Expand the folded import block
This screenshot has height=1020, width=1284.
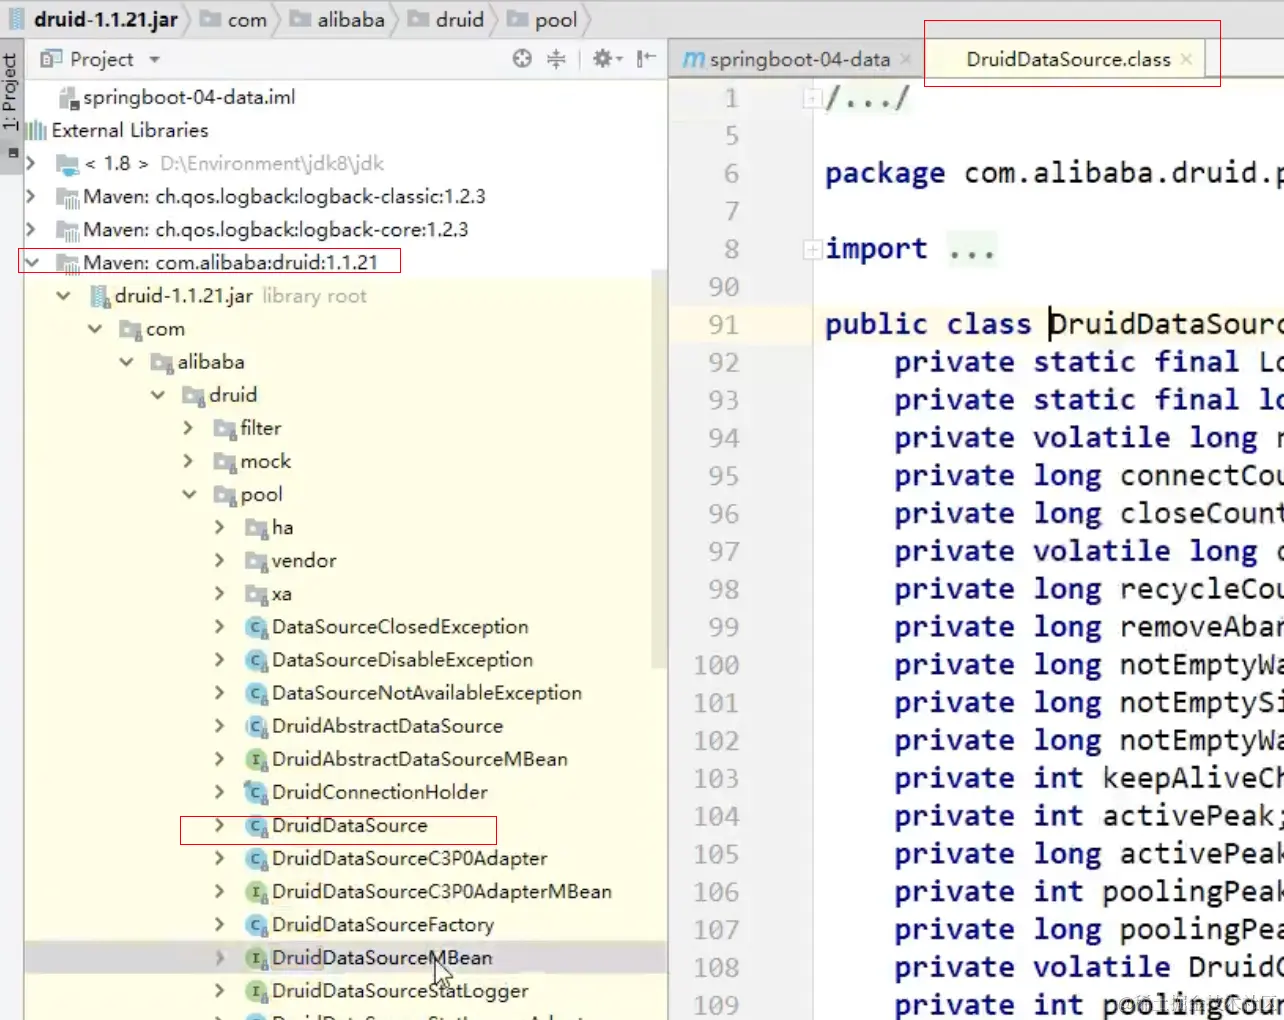click(x=813, y=249)
